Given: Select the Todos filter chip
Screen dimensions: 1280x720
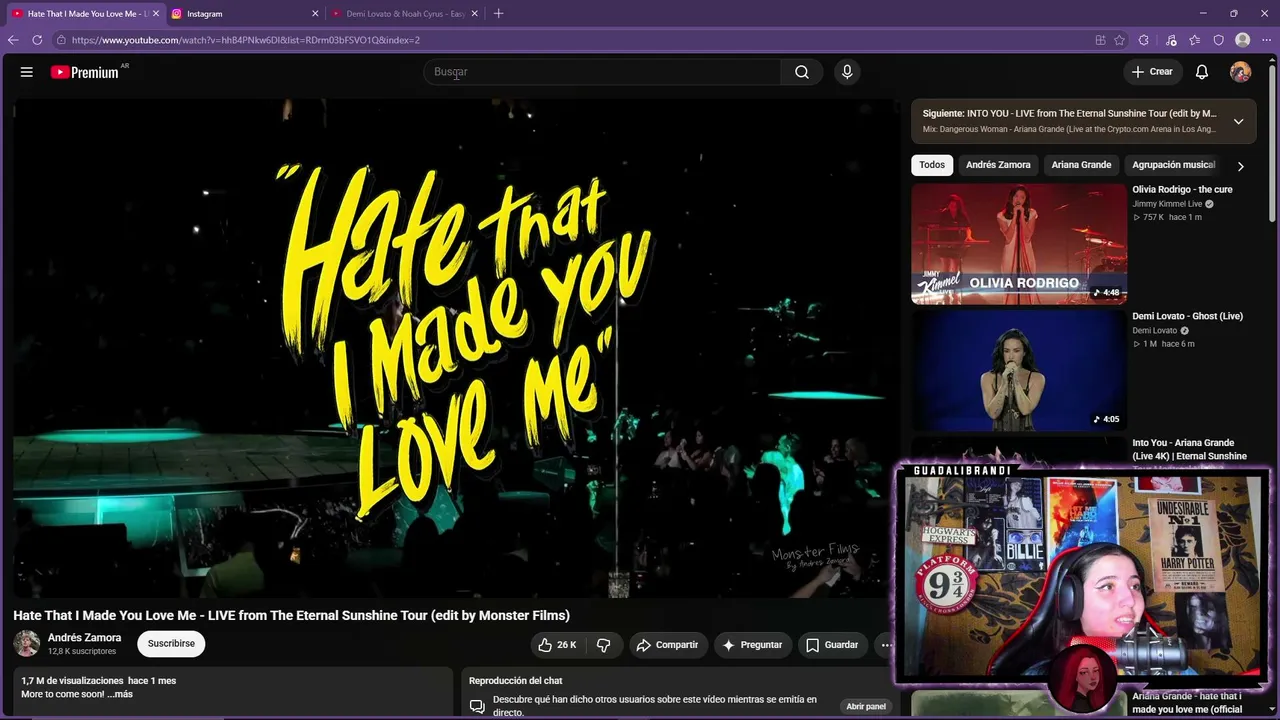Looking at the screenshot, I should 932,165.
